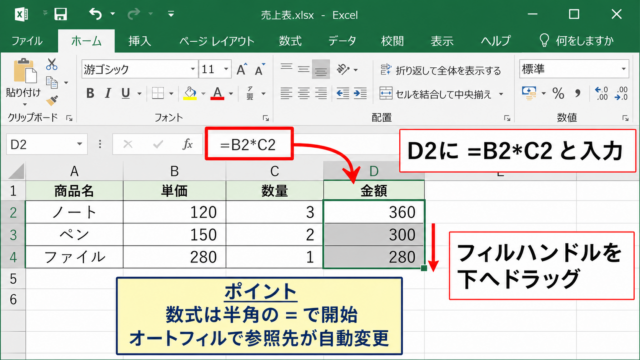The height and width of the screenshot is (360, 640).
Task: Confirm formula entry with the check icon
Action: pyautogui.click(x=158, y=144)
